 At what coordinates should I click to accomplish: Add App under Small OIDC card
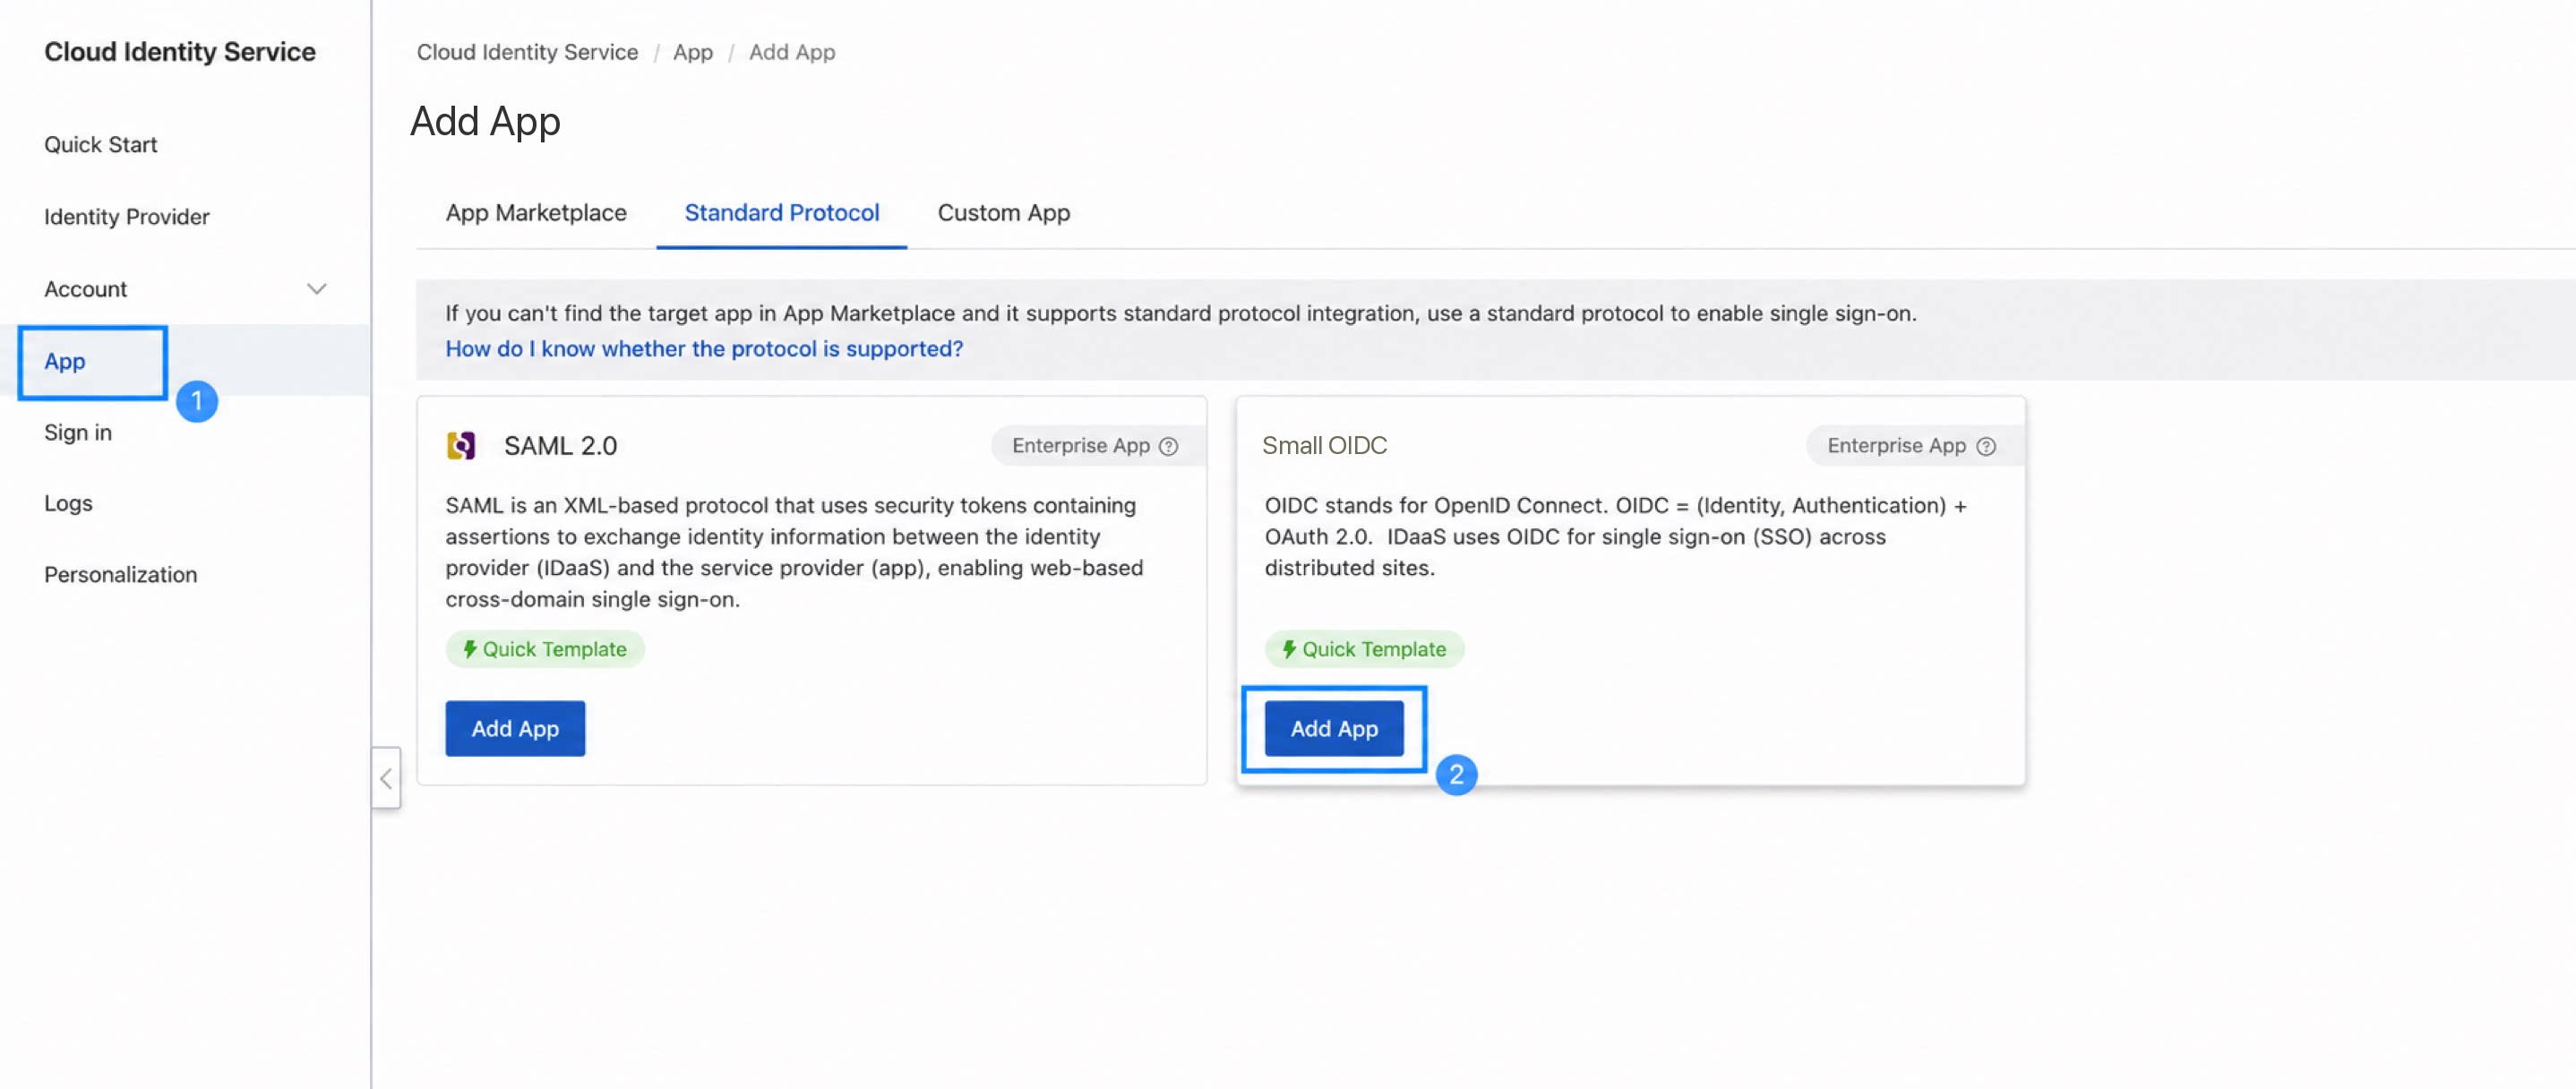tap(1334, 728)
